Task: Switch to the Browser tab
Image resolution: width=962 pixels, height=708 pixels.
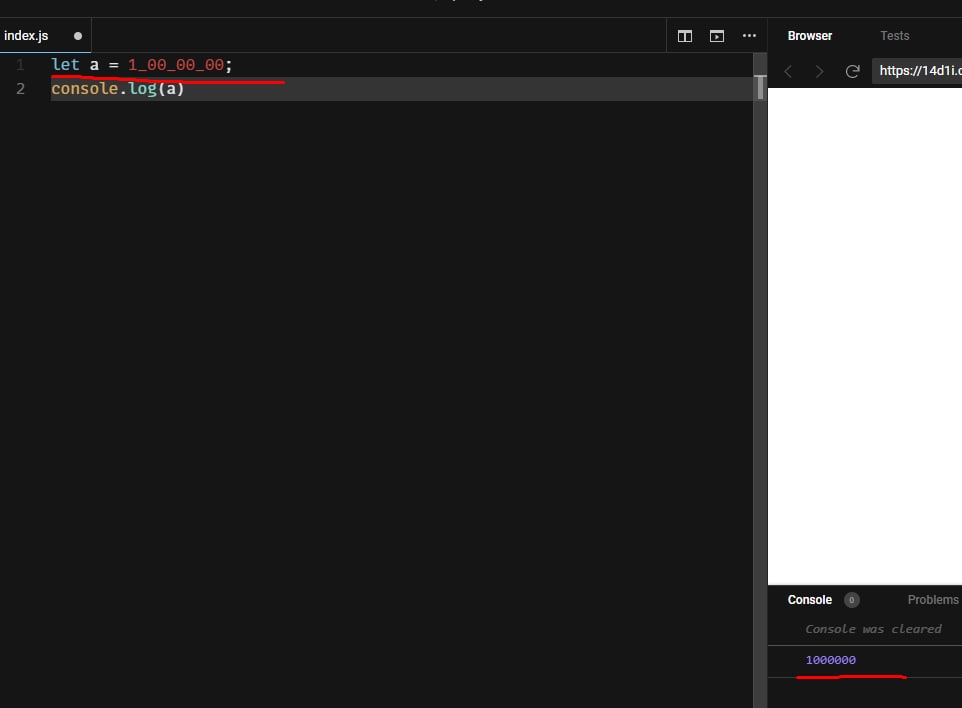Action: [810, 36]
